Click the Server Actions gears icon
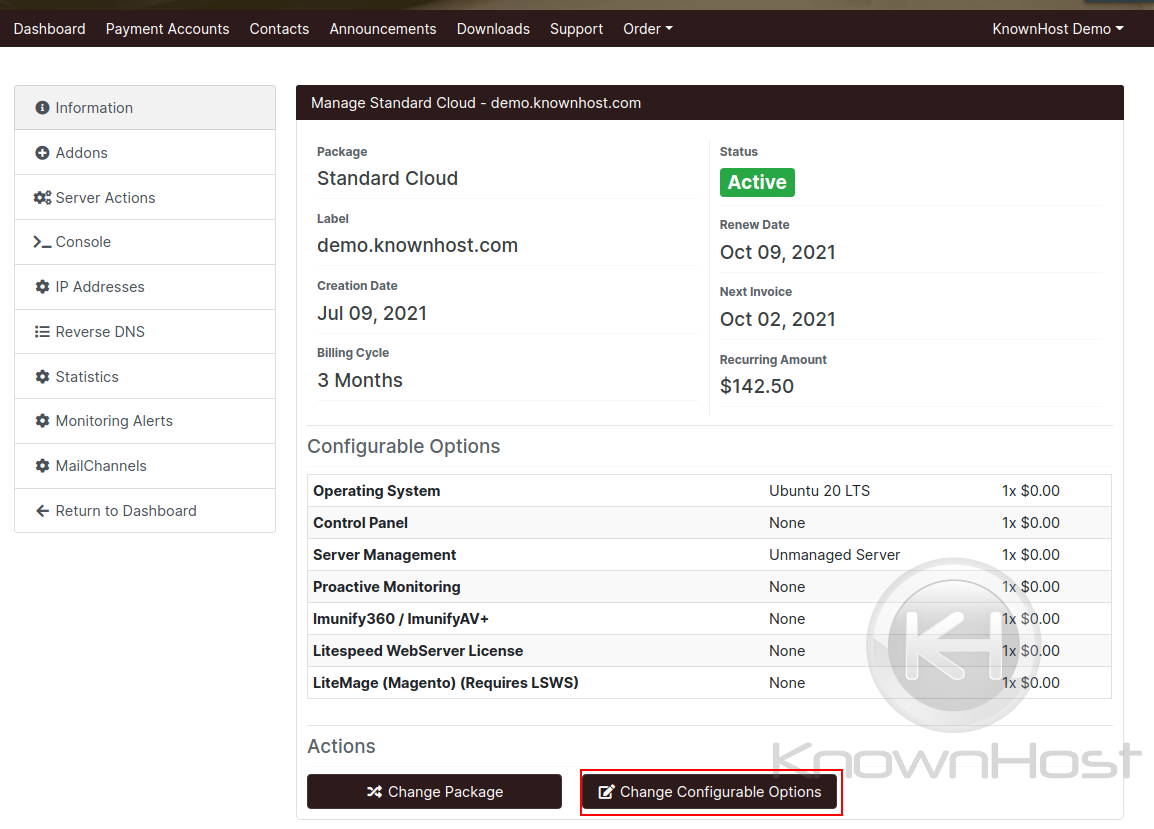Image resolution: width=1154 pixels, height=829 pixels. (x=42, y=197)
